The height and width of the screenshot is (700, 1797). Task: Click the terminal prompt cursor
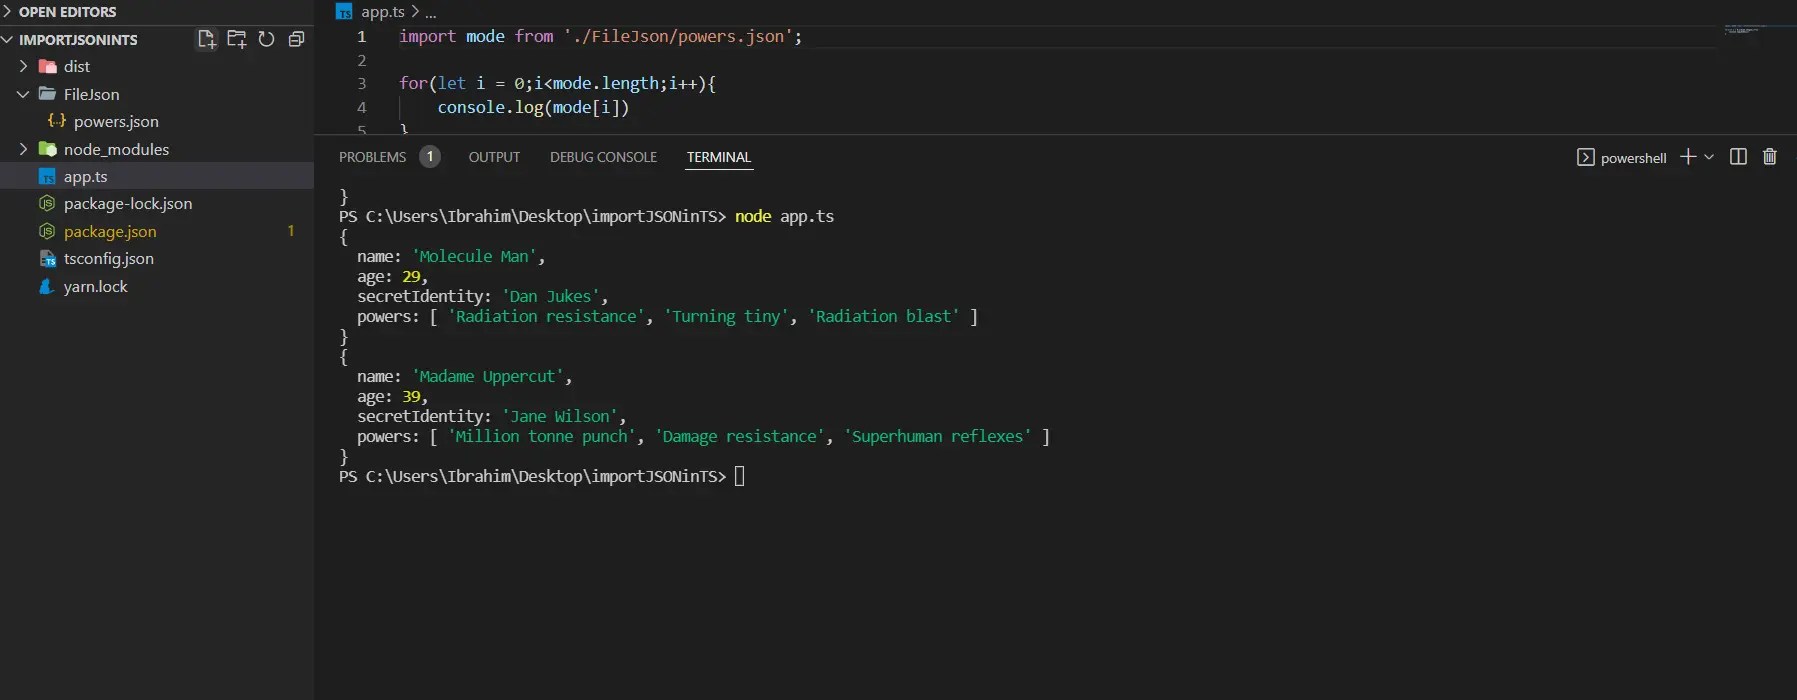point(740,476)
